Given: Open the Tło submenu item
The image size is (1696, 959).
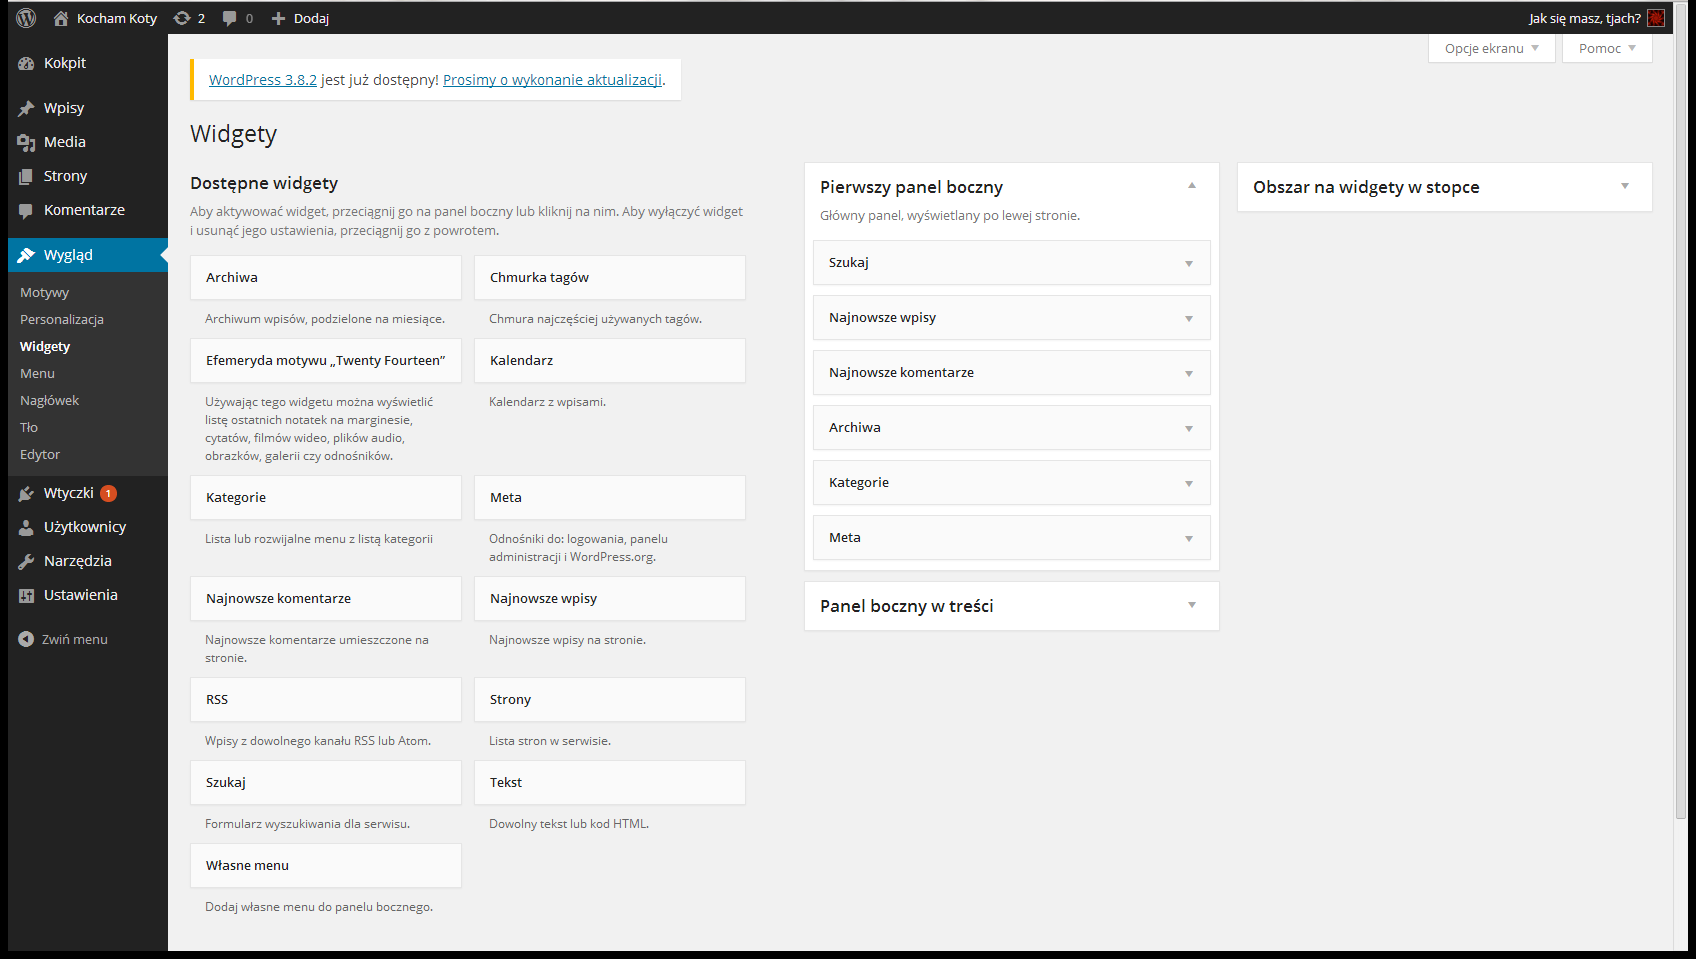Looking at the screenshot, I should click(29, 427).
